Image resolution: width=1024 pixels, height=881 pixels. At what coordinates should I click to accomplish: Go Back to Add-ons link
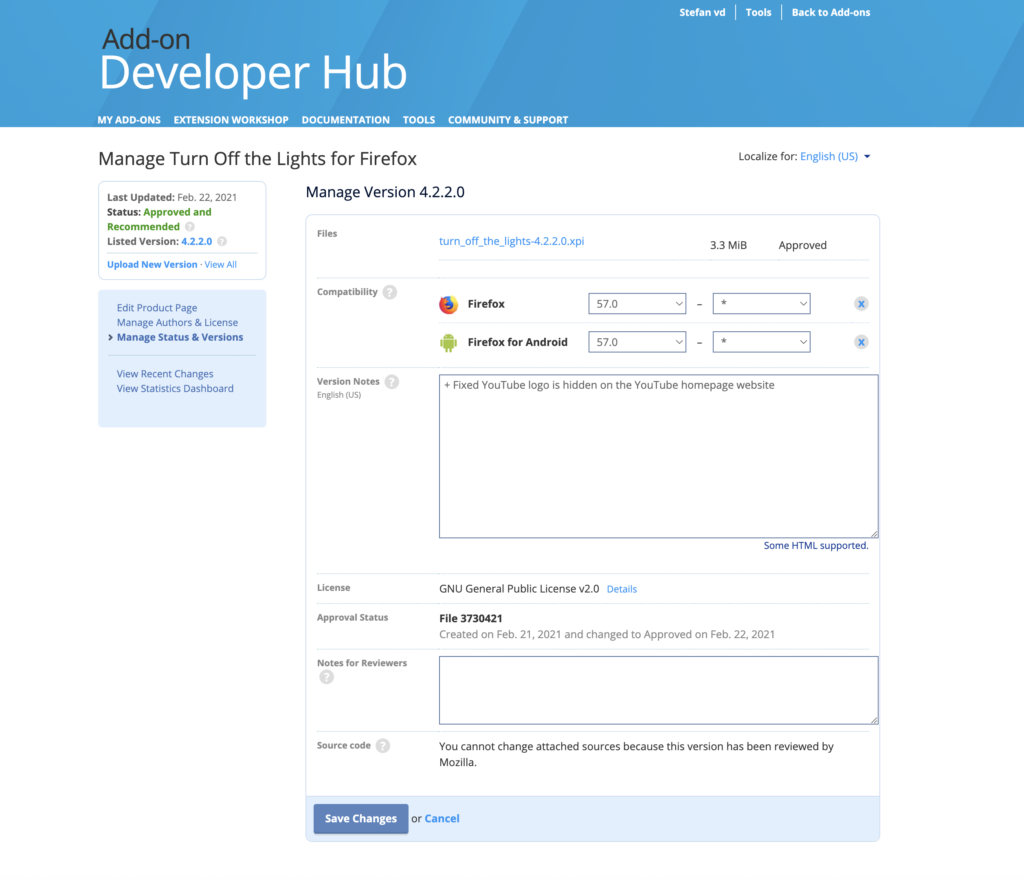pyautogui.click(x=831, y=12)
